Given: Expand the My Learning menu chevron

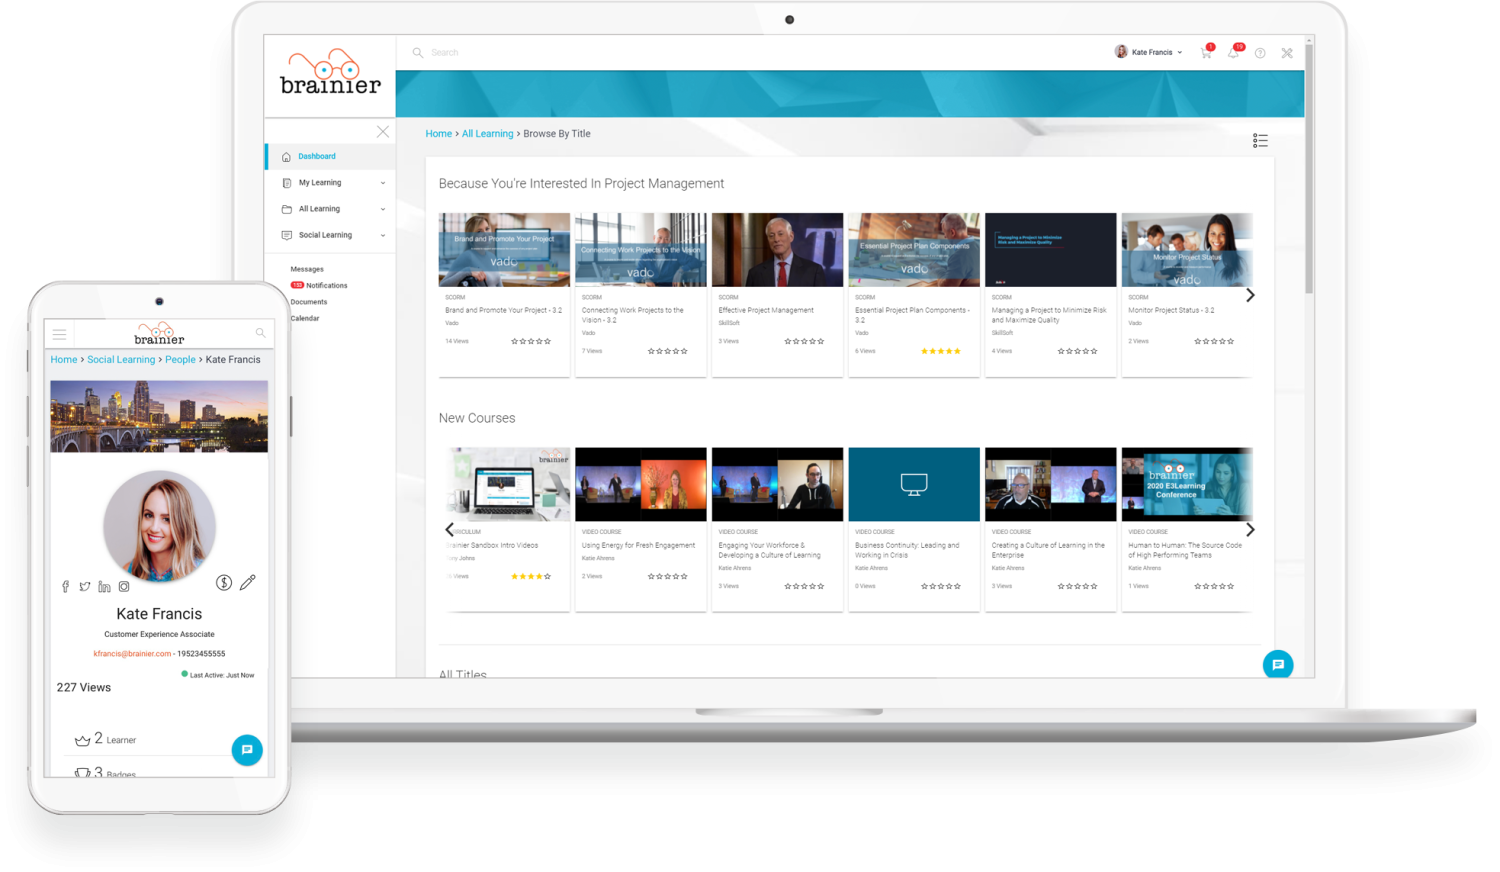Looking at the screenshot, I should pyautogui.click(x=383, y=183).
